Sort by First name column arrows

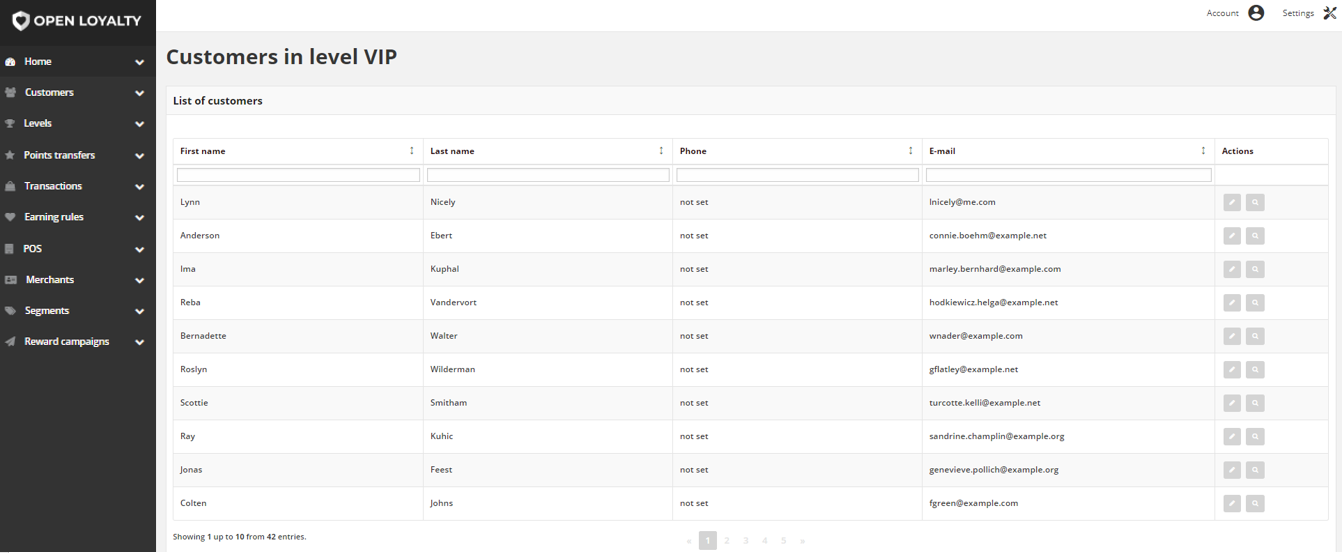[x=412, y=151]
